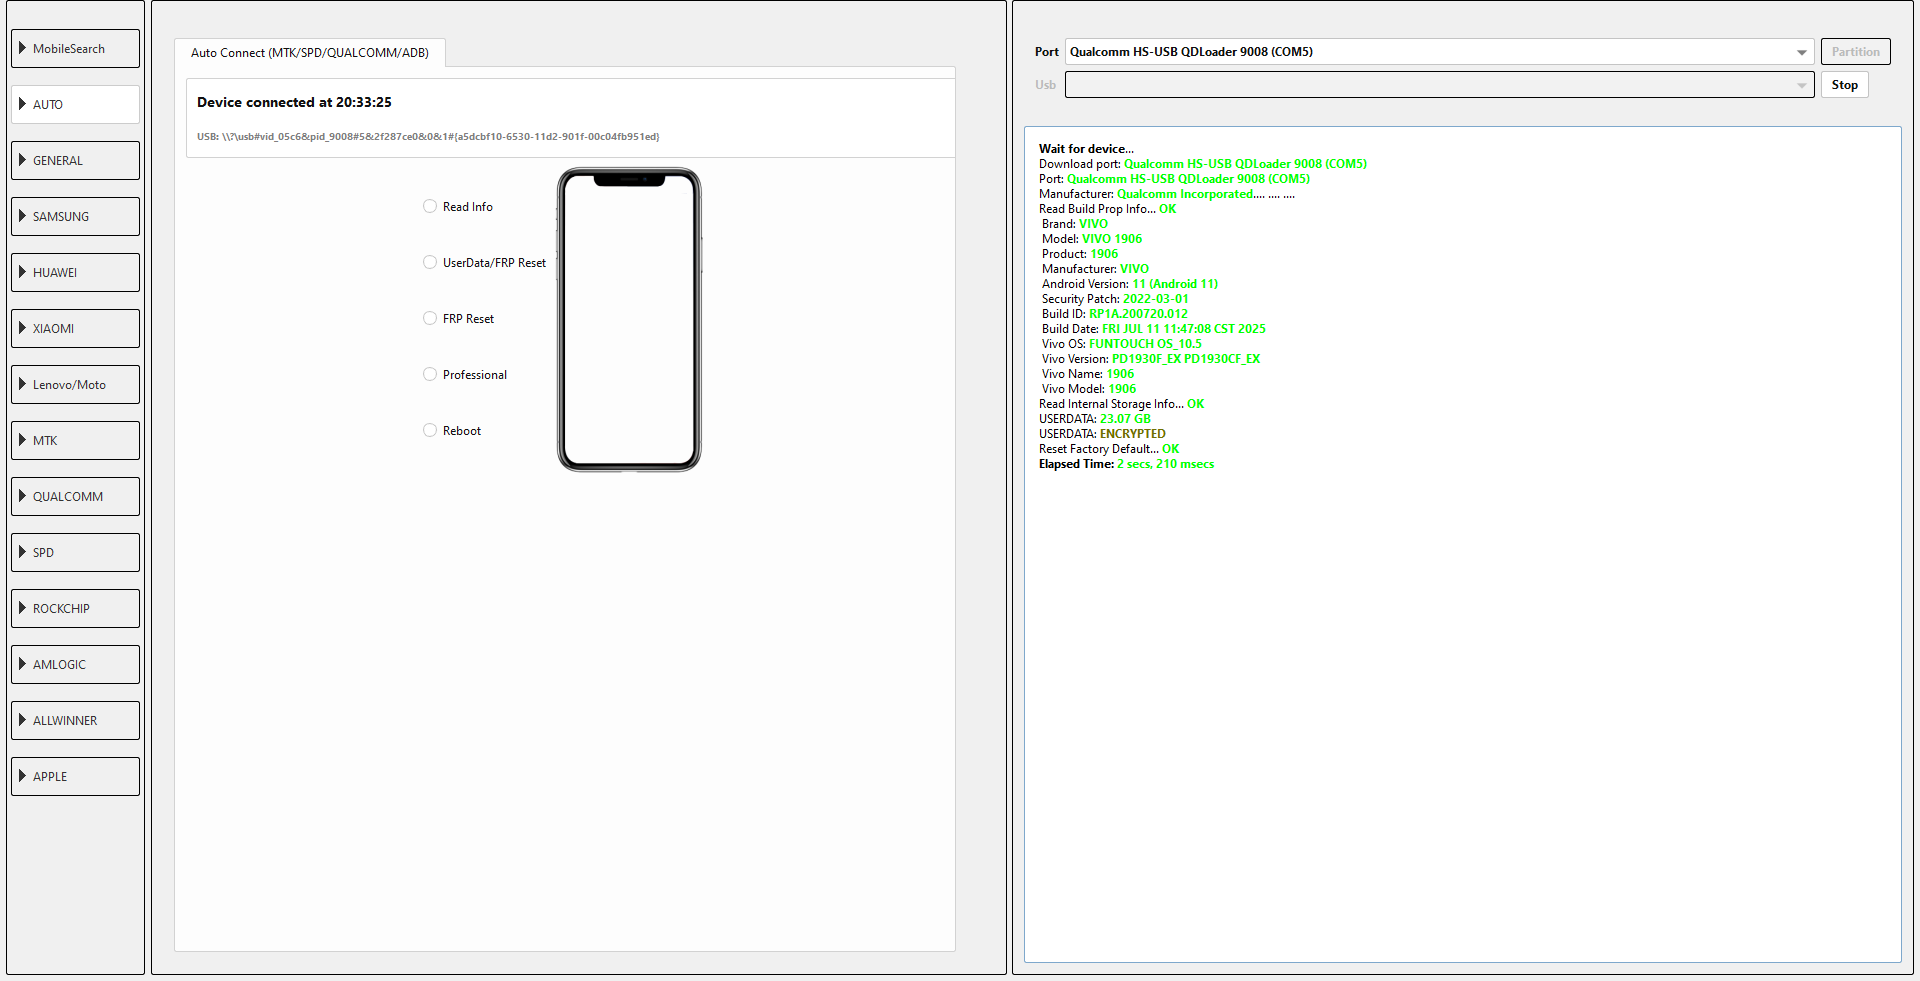Expand the APPLE sidebar section
1920x981 pixels.
[x=75, y=776]
